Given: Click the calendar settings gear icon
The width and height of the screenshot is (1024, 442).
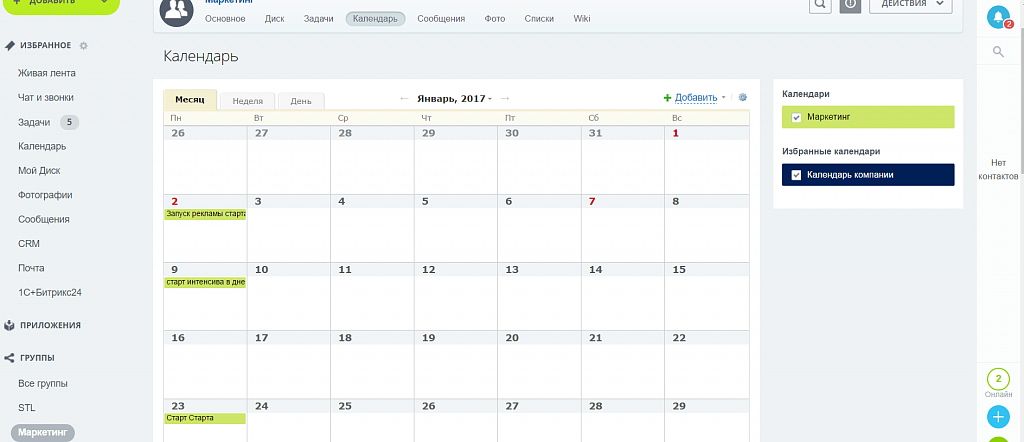Looking at the screenshot, I should point(742,98).
